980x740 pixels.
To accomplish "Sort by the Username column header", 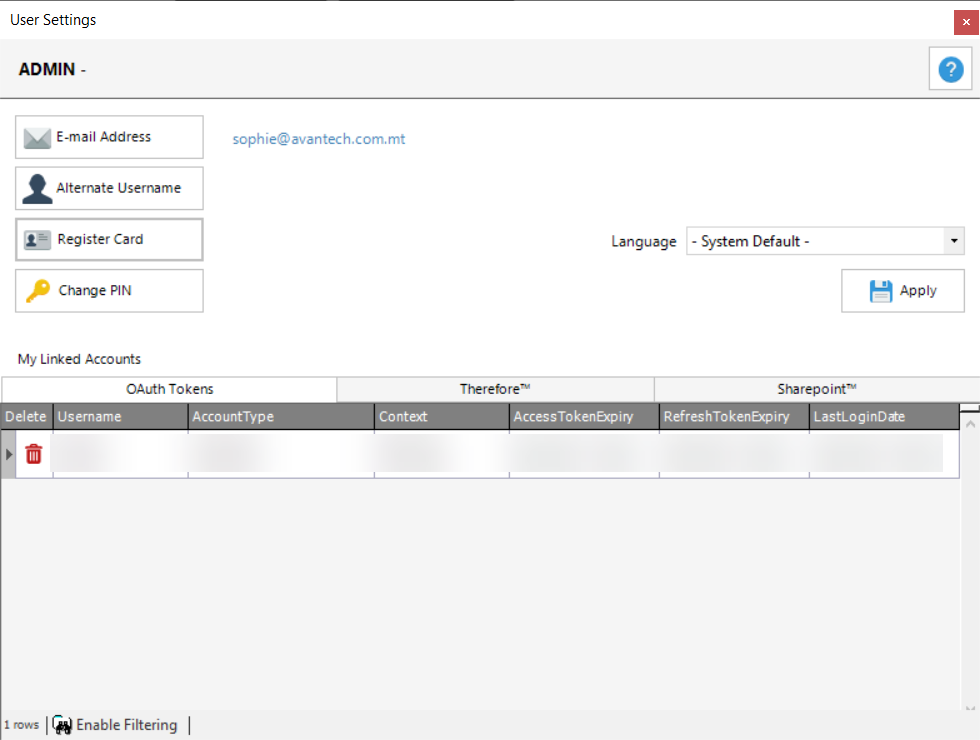I will tap(120, 417).
